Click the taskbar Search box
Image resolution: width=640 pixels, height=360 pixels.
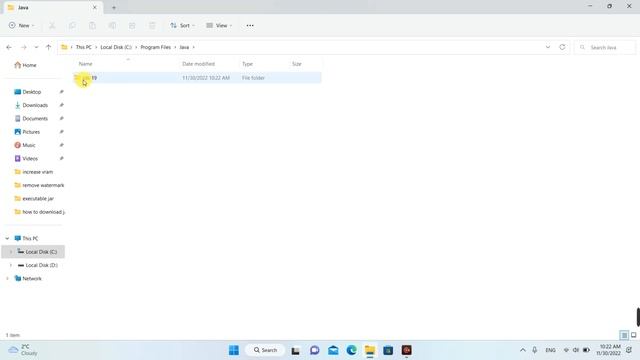[265, 350]
